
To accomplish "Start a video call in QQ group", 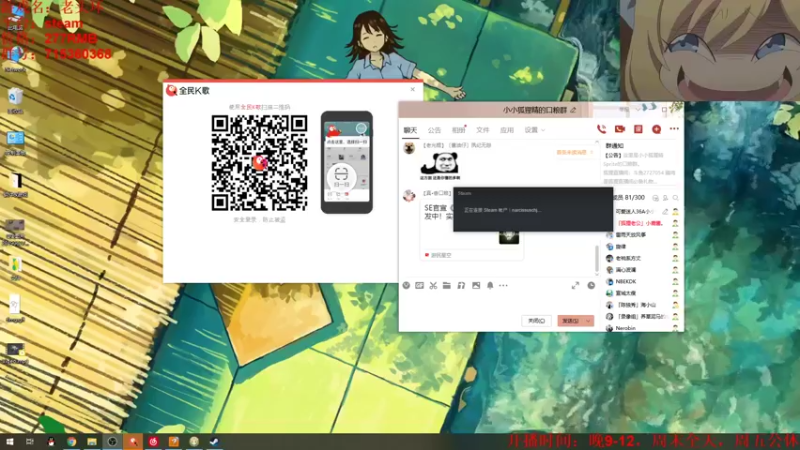I will click(x=619, y=129).
